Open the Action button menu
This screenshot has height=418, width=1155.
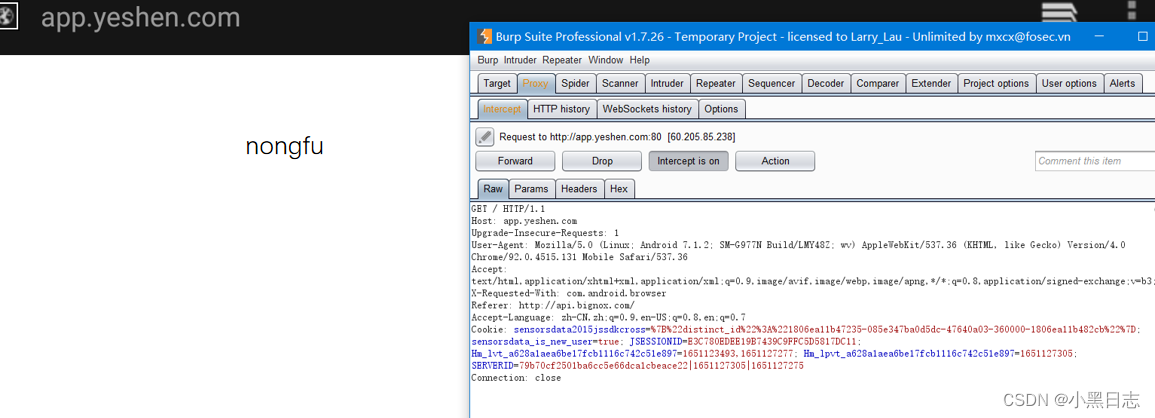click(775, 161)
